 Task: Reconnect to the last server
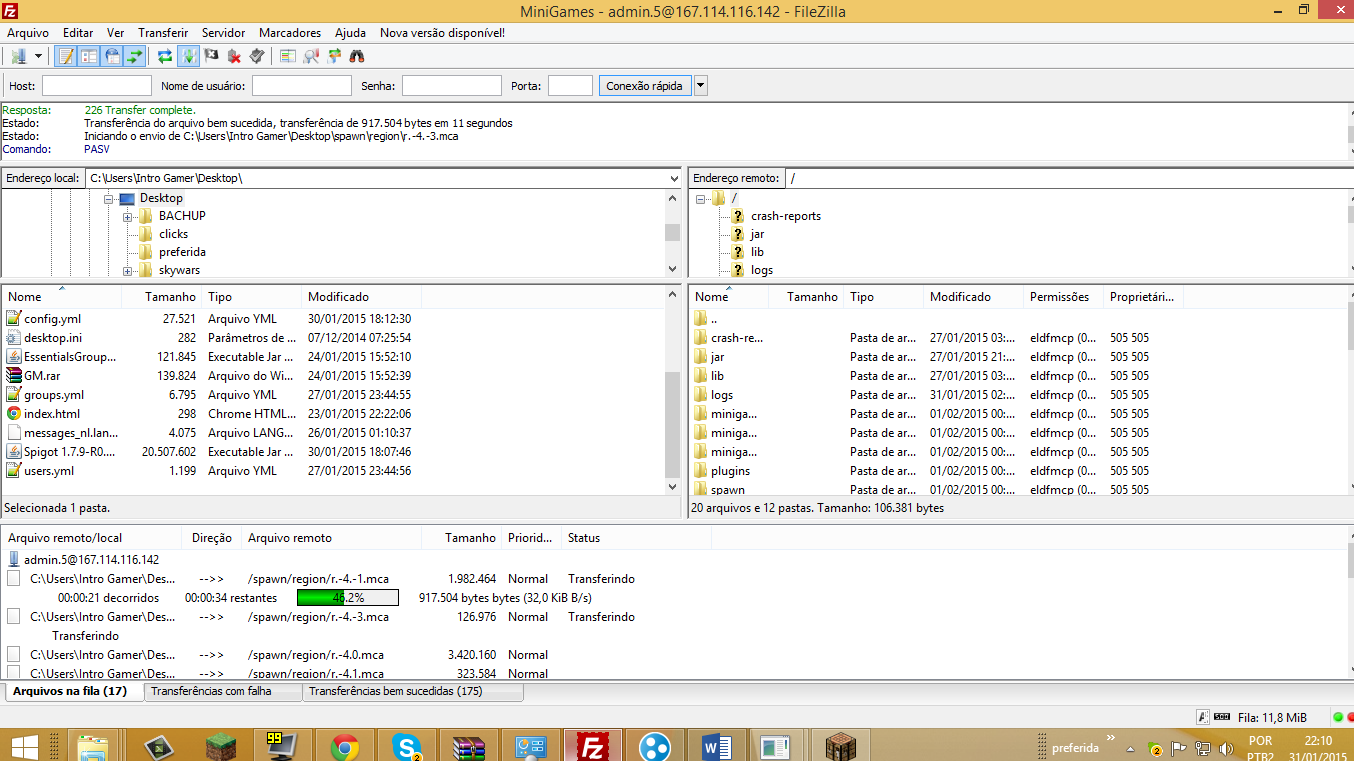(257, 56)
